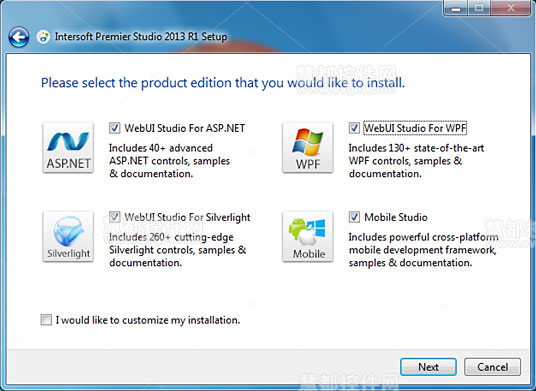The image size is (536, 391).
Task: Click the WebUI Studio For Silverlight label
Action: point(187,217)
